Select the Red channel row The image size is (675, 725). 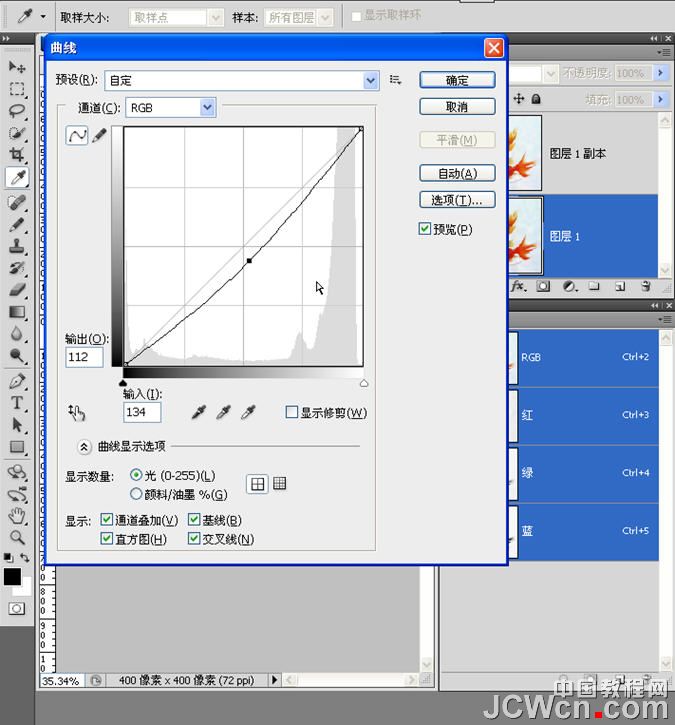583,415
